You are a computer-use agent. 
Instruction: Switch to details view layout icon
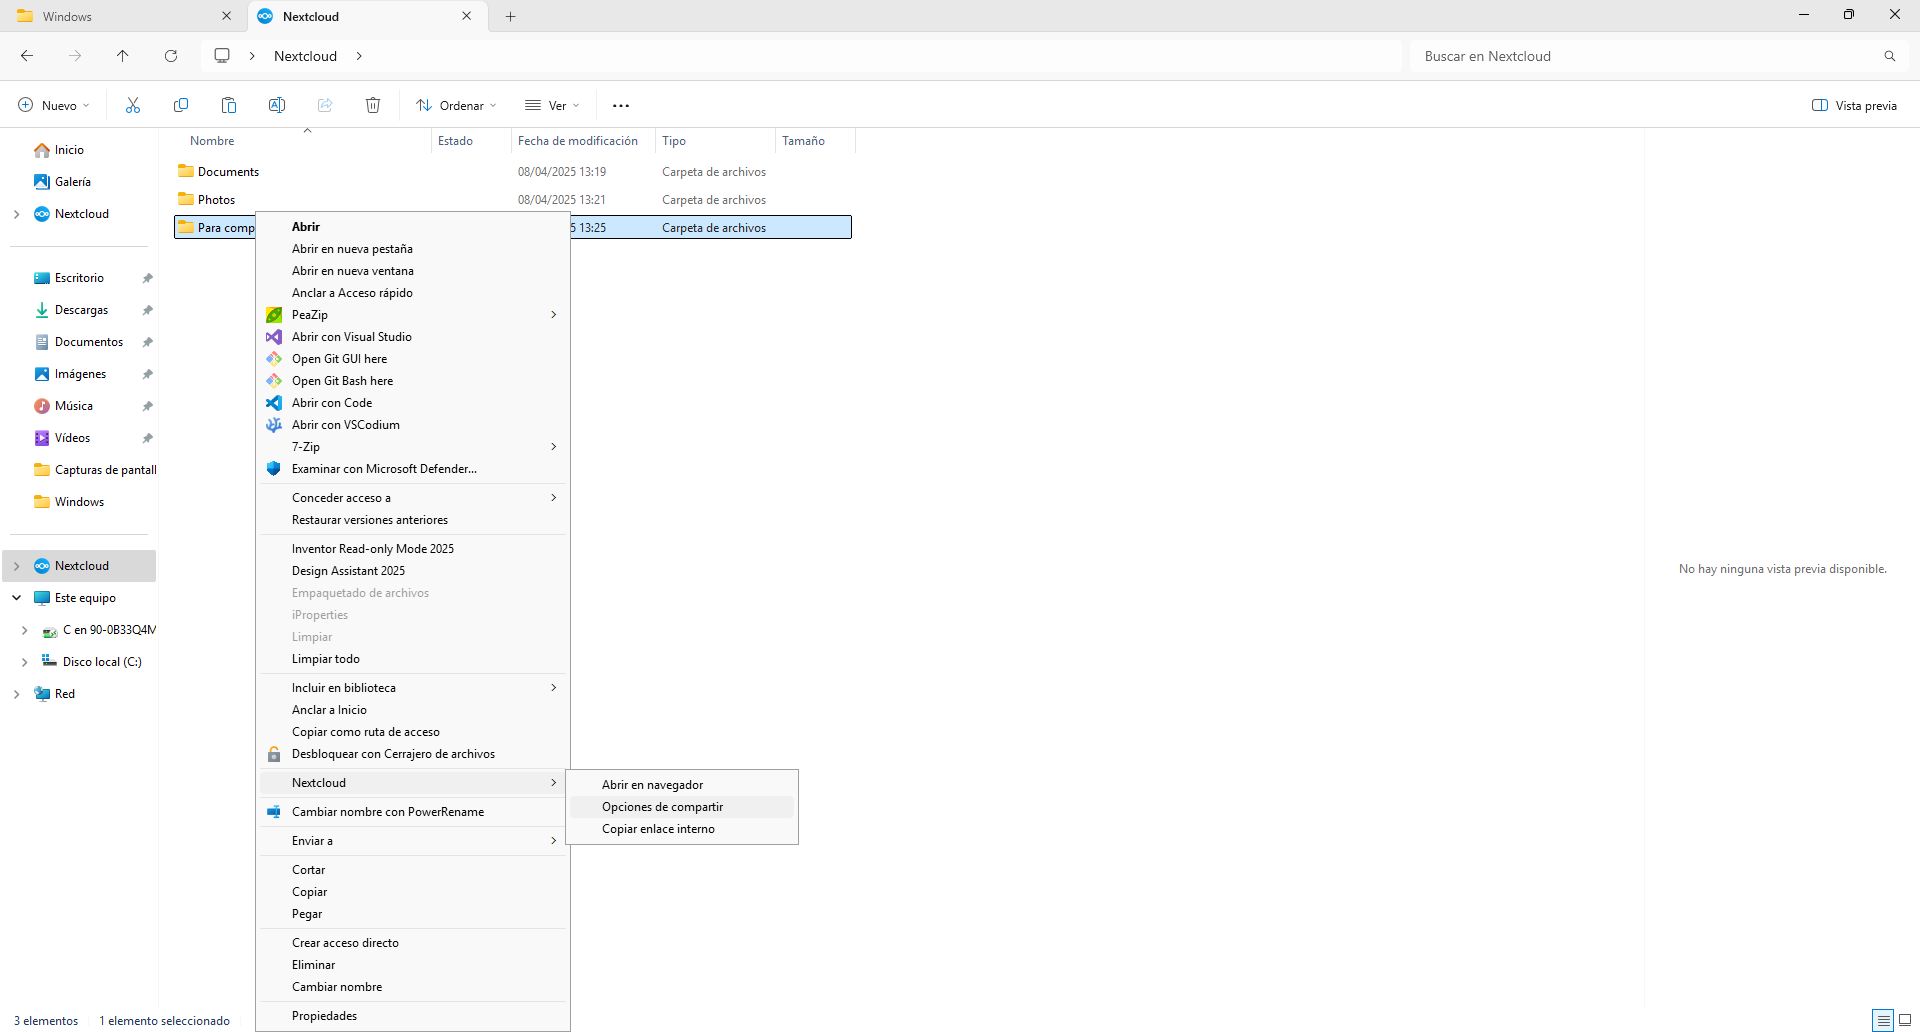[x=1883, y=1020]
